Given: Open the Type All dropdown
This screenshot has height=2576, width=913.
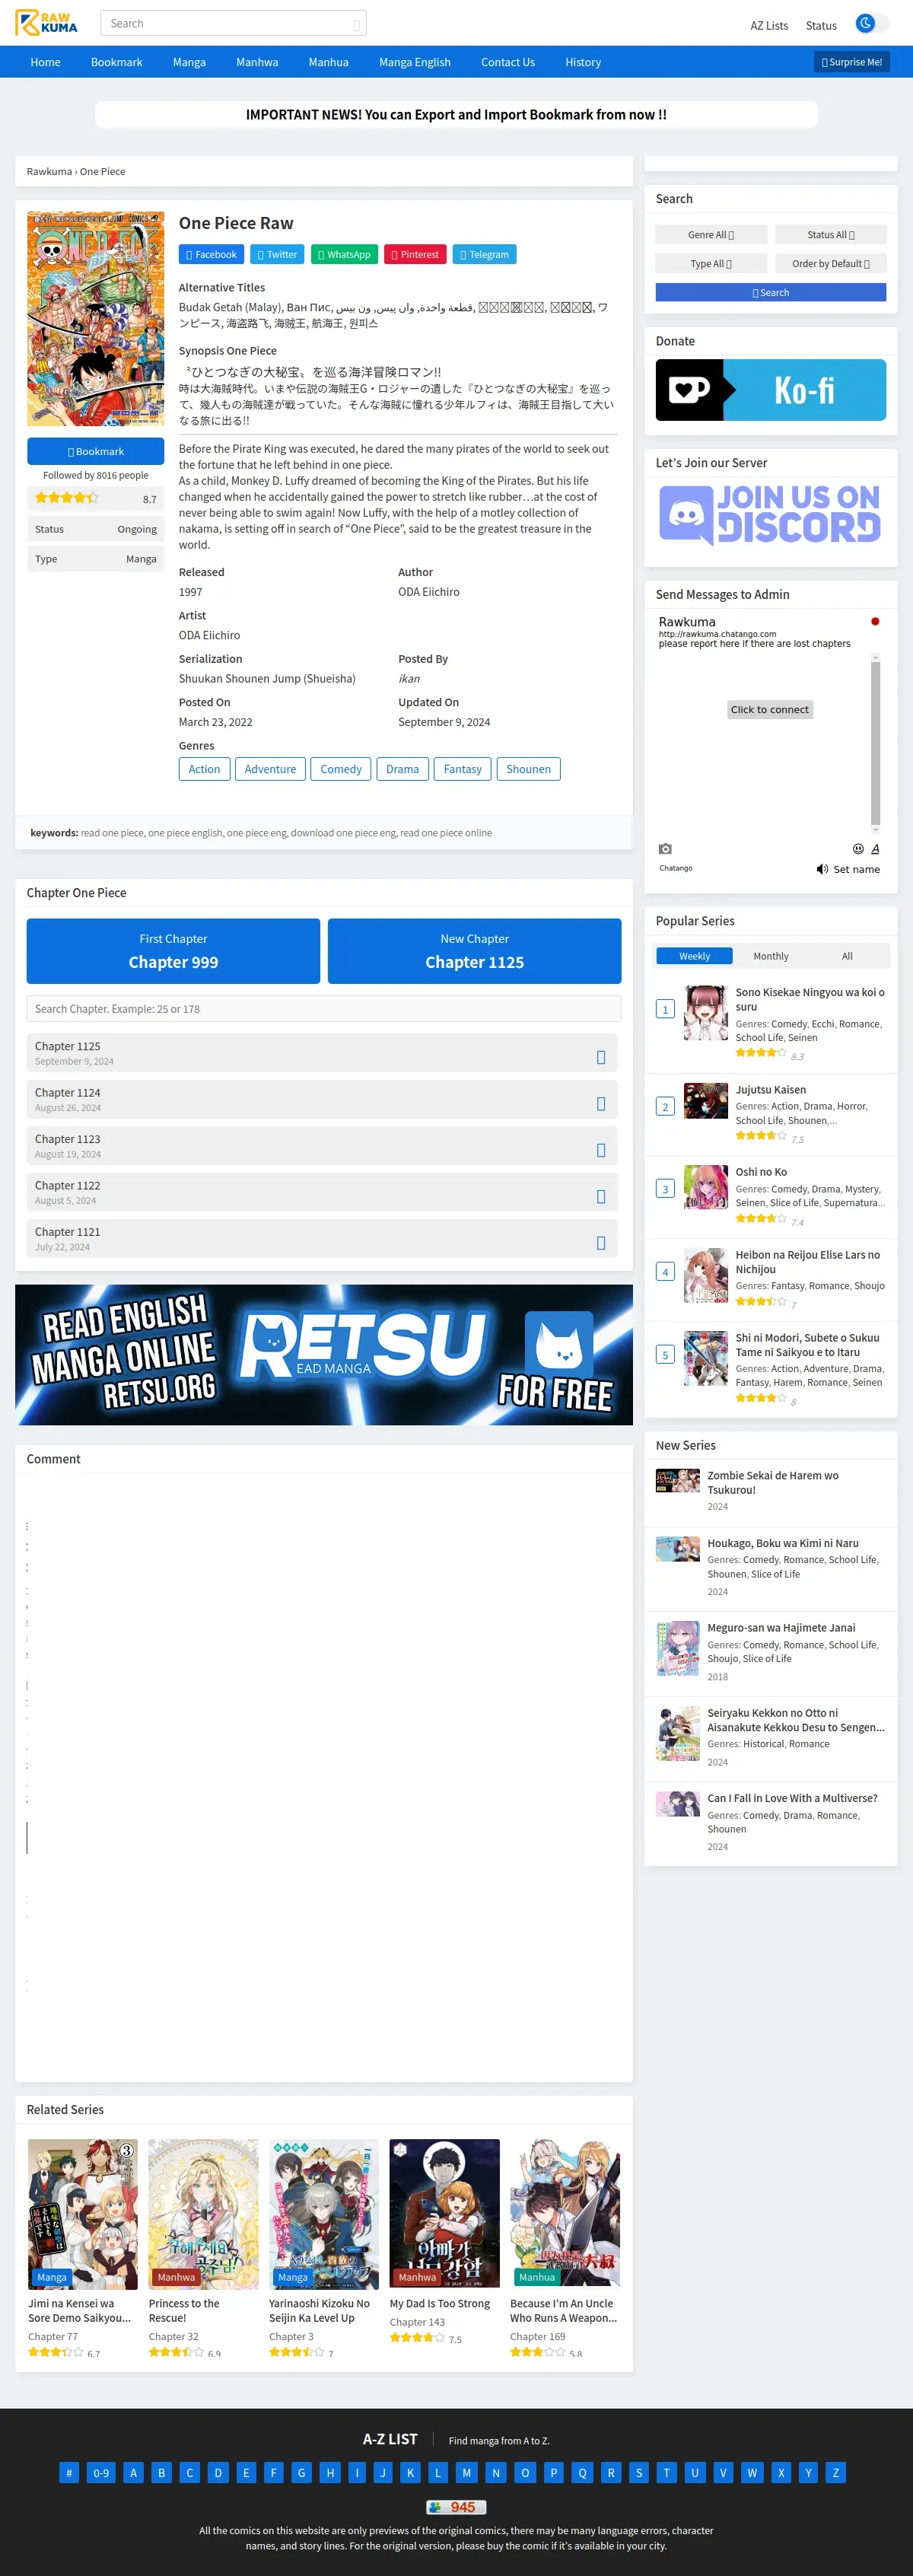Looking at the screenshot, I should click(711, 264).
